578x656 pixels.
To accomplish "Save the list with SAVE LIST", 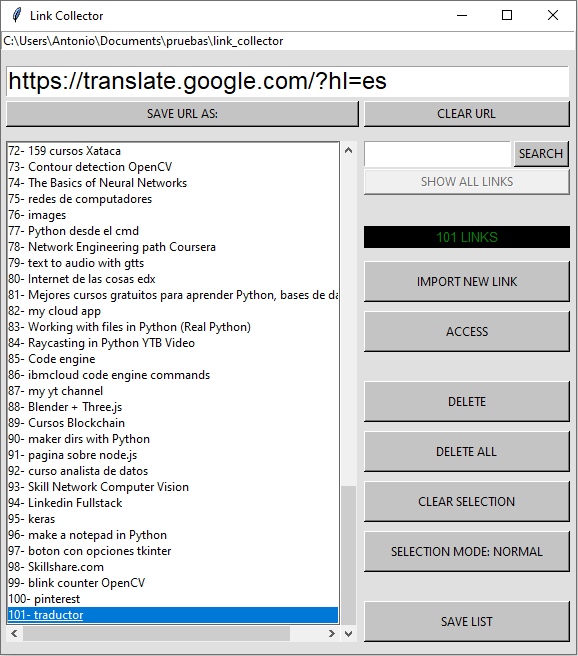I will (467, 622).
